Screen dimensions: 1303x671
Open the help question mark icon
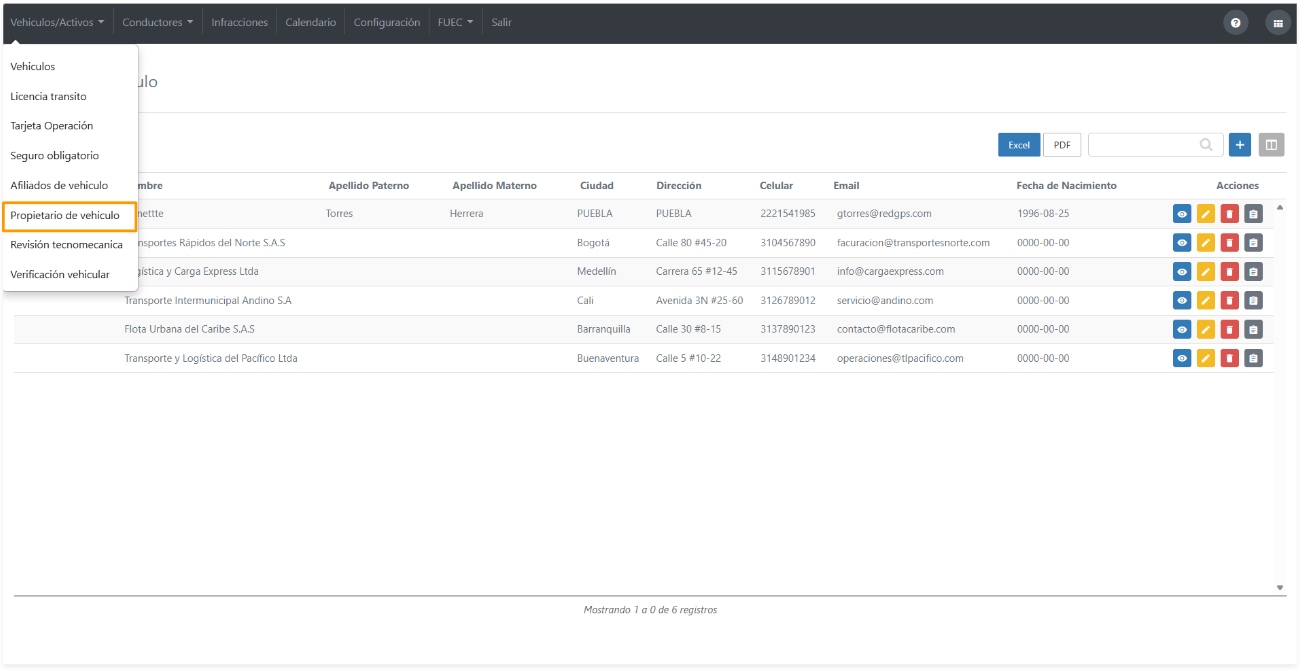click(1236, 22)
